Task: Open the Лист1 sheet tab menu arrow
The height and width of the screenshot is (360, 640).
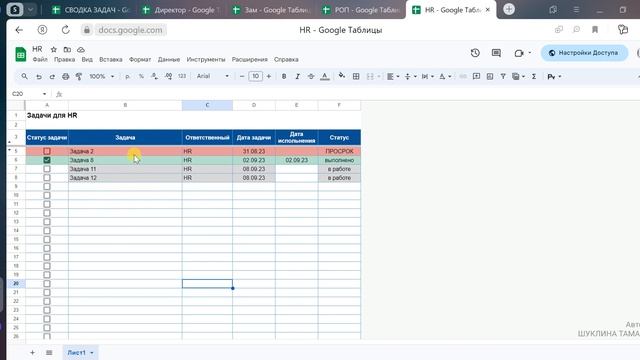Action: click(92, 353)
